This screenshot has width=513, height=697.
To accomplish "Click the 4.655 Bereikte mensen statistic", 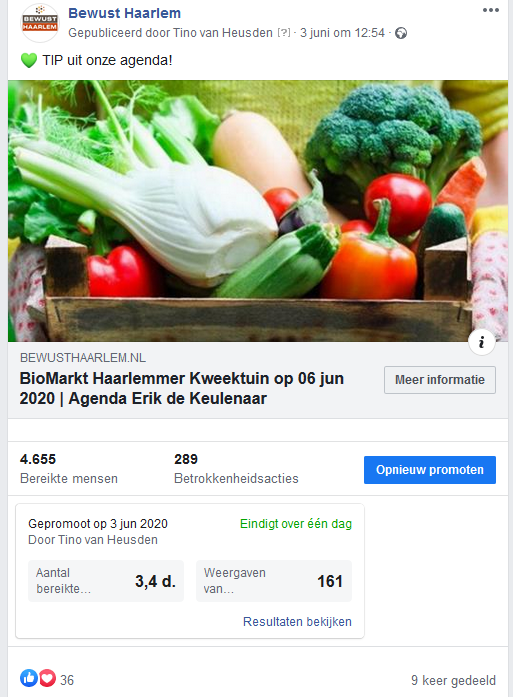I will click(x=69, y=469).
